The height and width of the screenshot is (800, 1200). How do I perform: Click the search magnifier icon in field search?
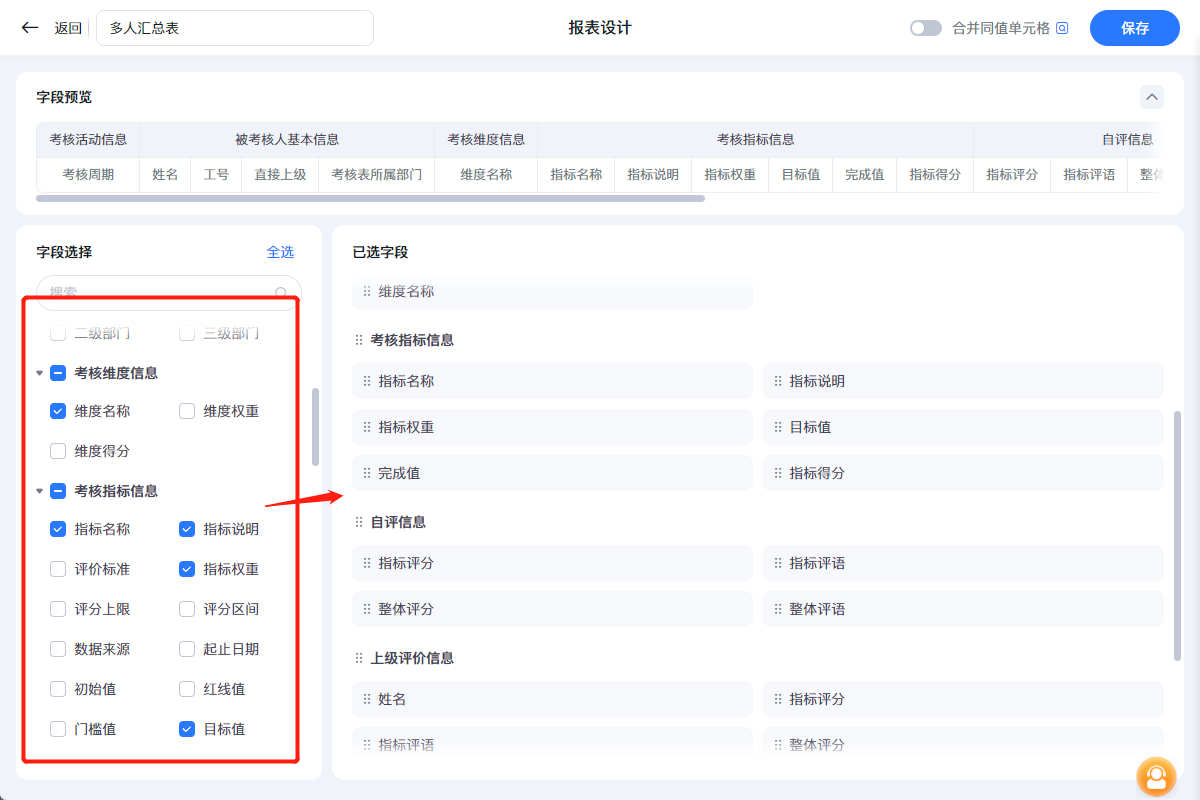[x=282, y=293]
